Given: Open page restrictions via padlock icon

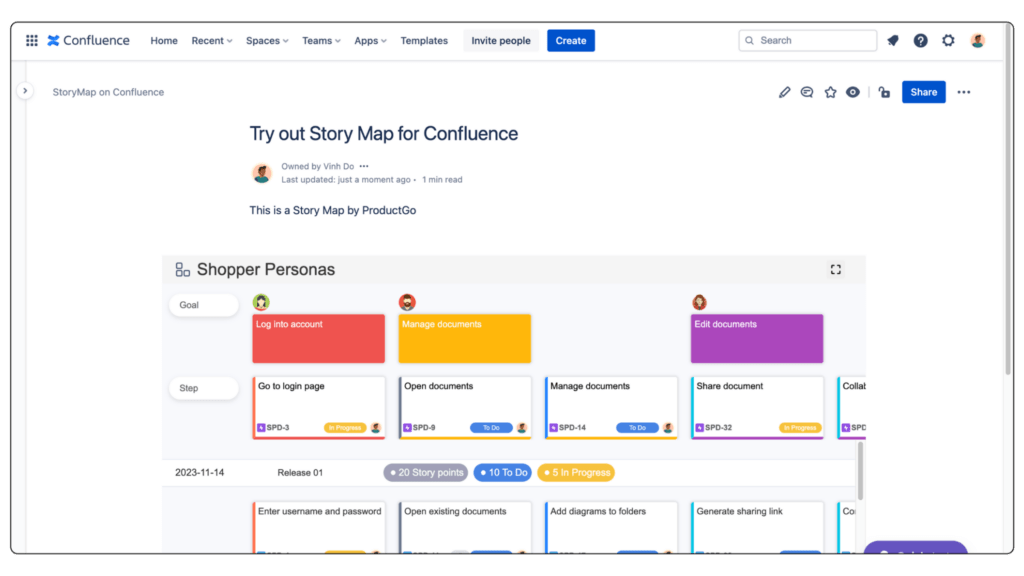Looking at the screenshot, I should click(884, 91).
